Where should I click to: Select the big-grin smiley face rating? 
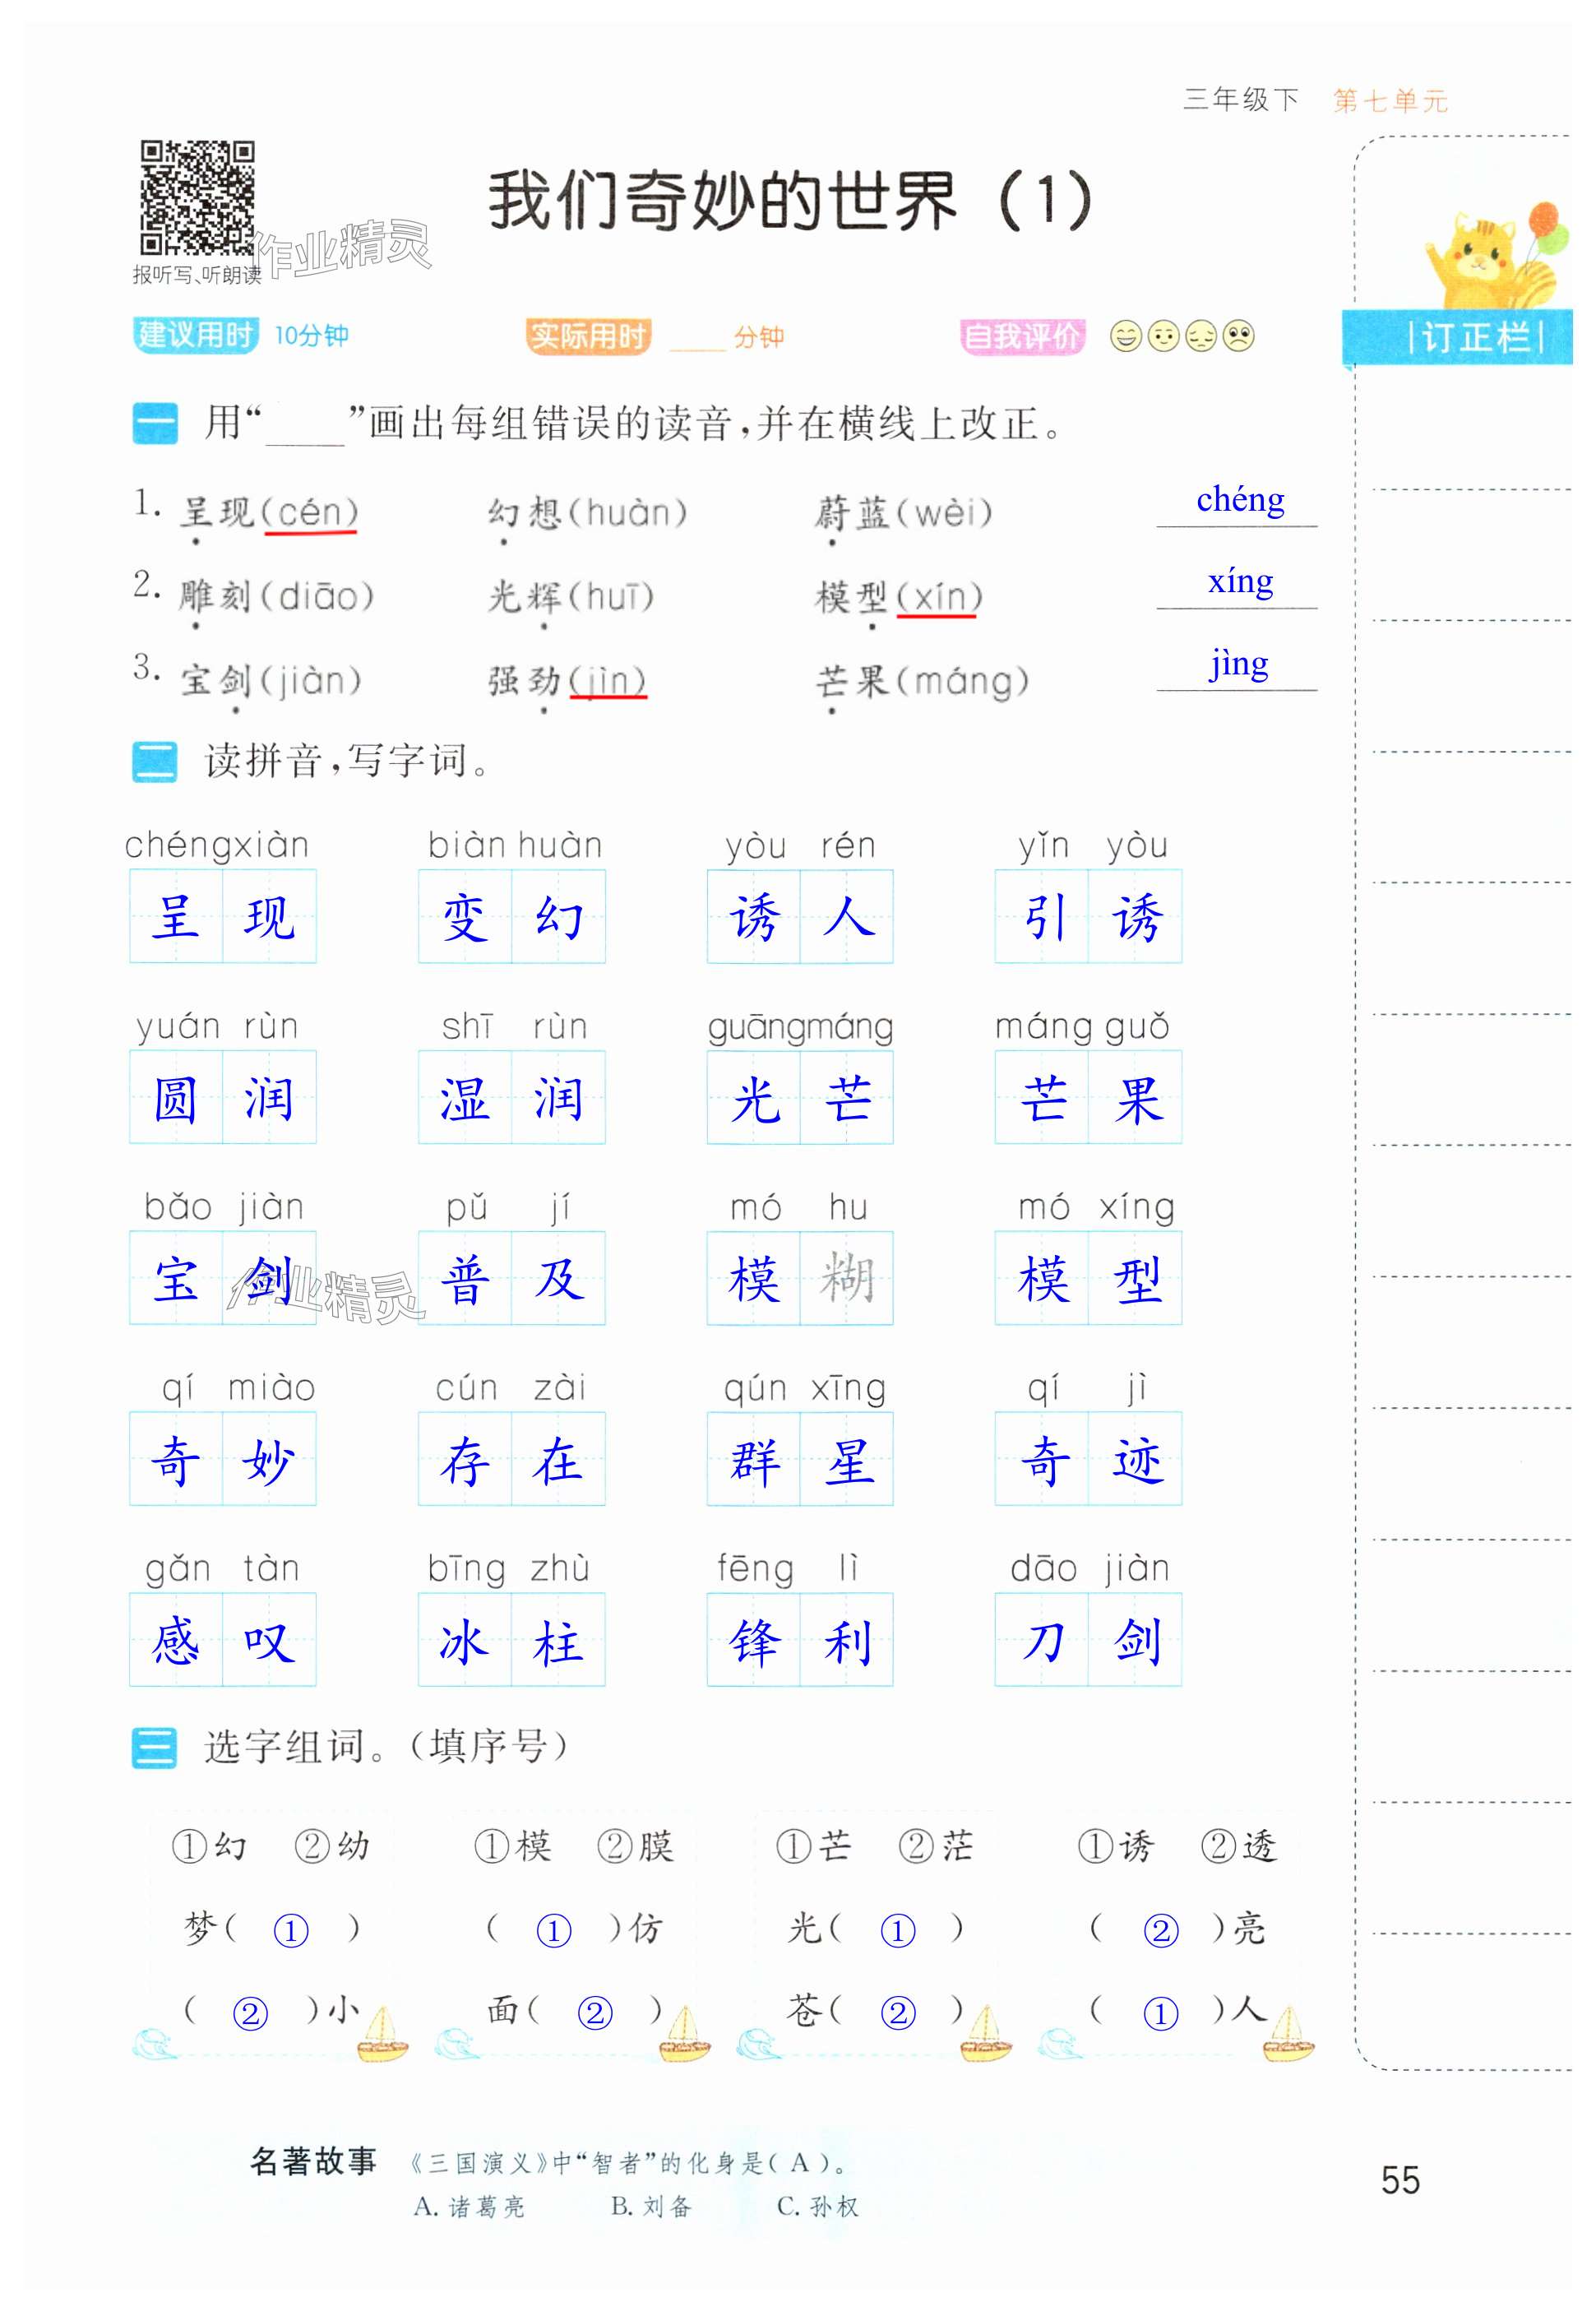[1126, 336]
